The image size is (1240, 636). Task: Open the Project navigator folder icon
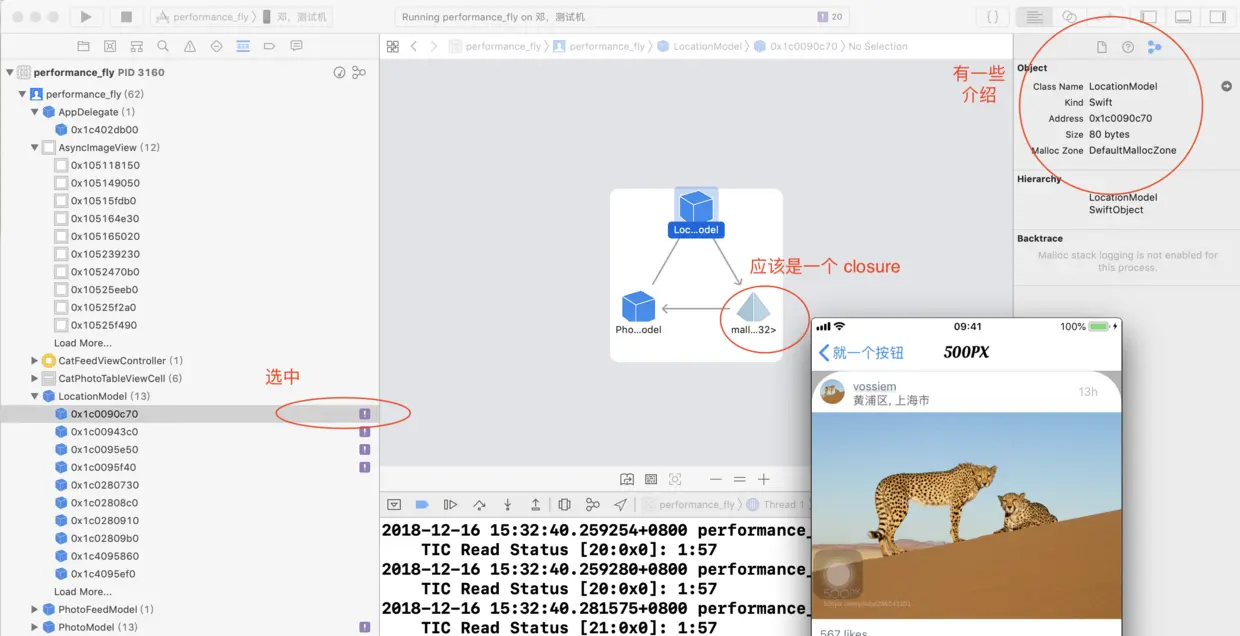tap(83, 46)
